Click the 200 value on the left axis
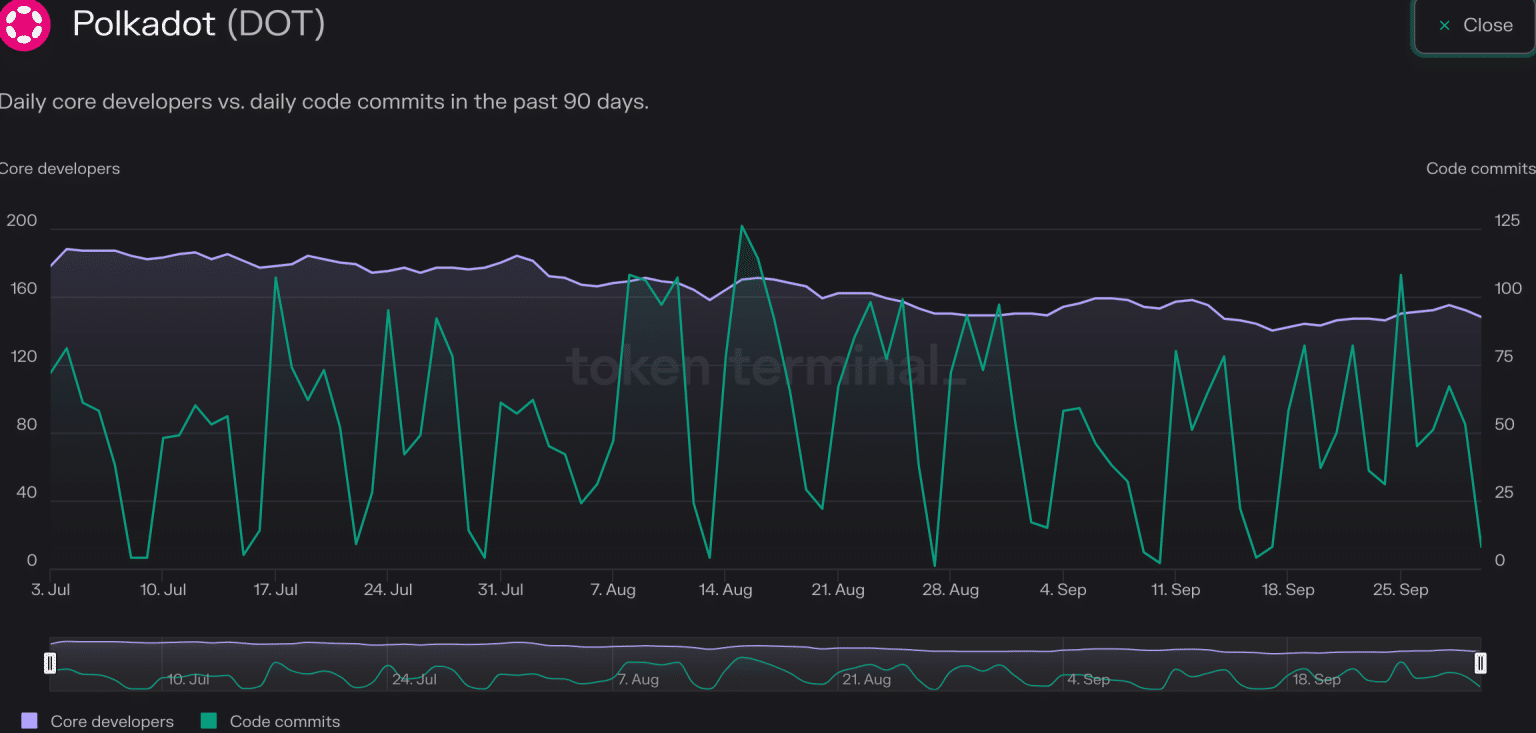 [x=21, y=221]
